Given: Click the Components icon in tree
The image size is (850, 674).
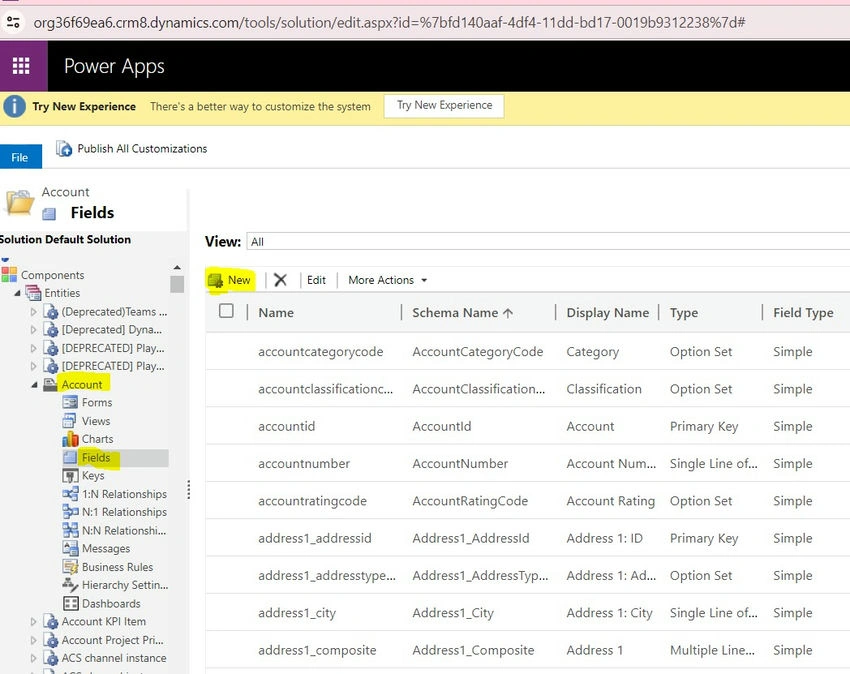Looking at the screenshot, I should click(9, 275).
